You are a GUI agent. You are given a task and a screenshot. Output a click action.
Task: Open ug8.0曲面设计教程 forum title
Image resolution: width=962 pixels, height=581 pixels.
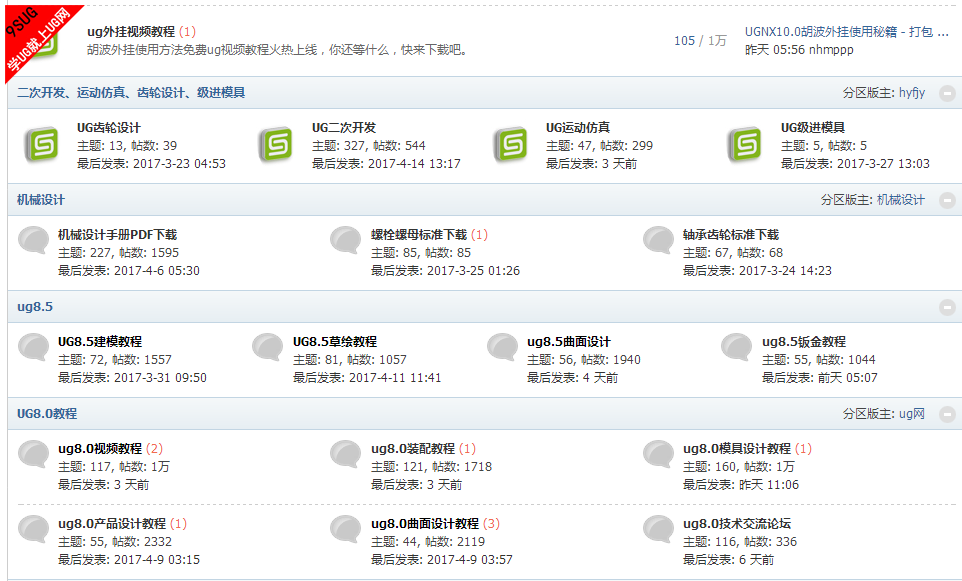point(425,524)
